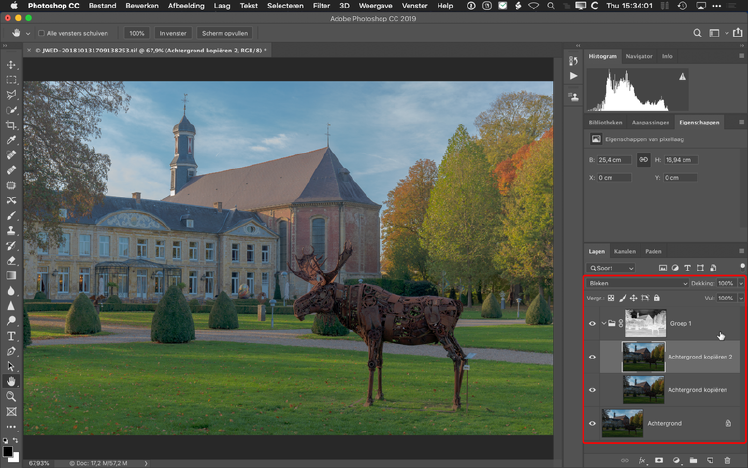This screenshot has width=748, height=468.
Task: Click the add layer style fx icon
Action: pyautogui.click(x=642, y=460)
